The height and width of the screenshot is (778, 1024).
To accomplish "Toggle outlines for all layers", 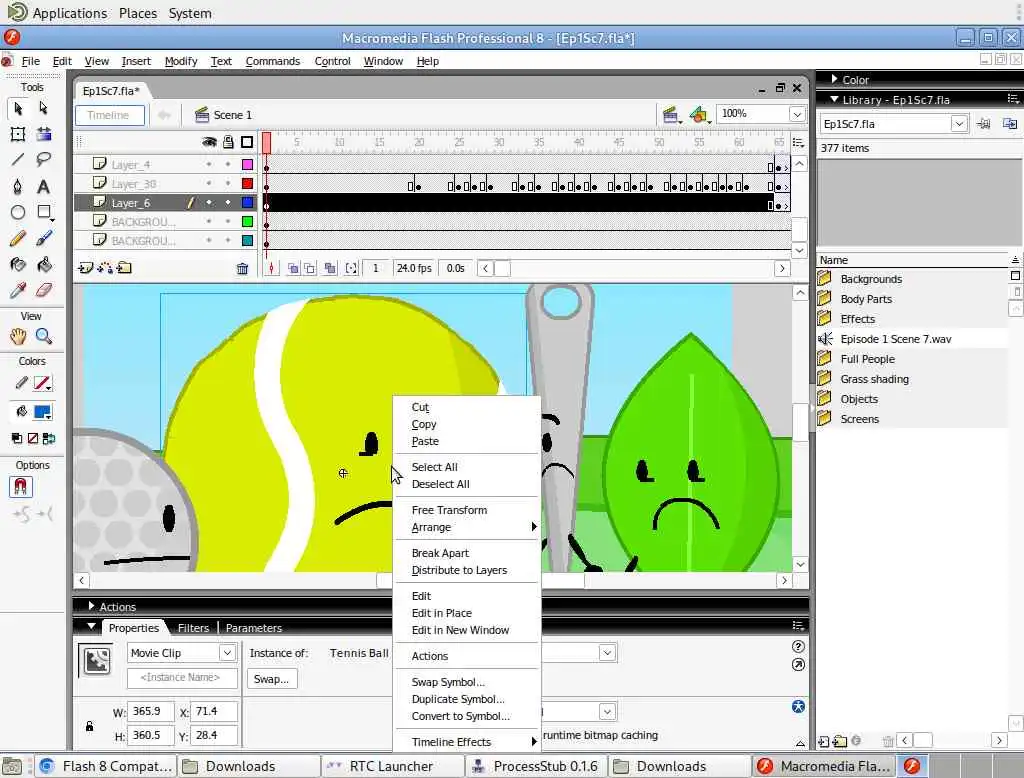I will 247,142.
